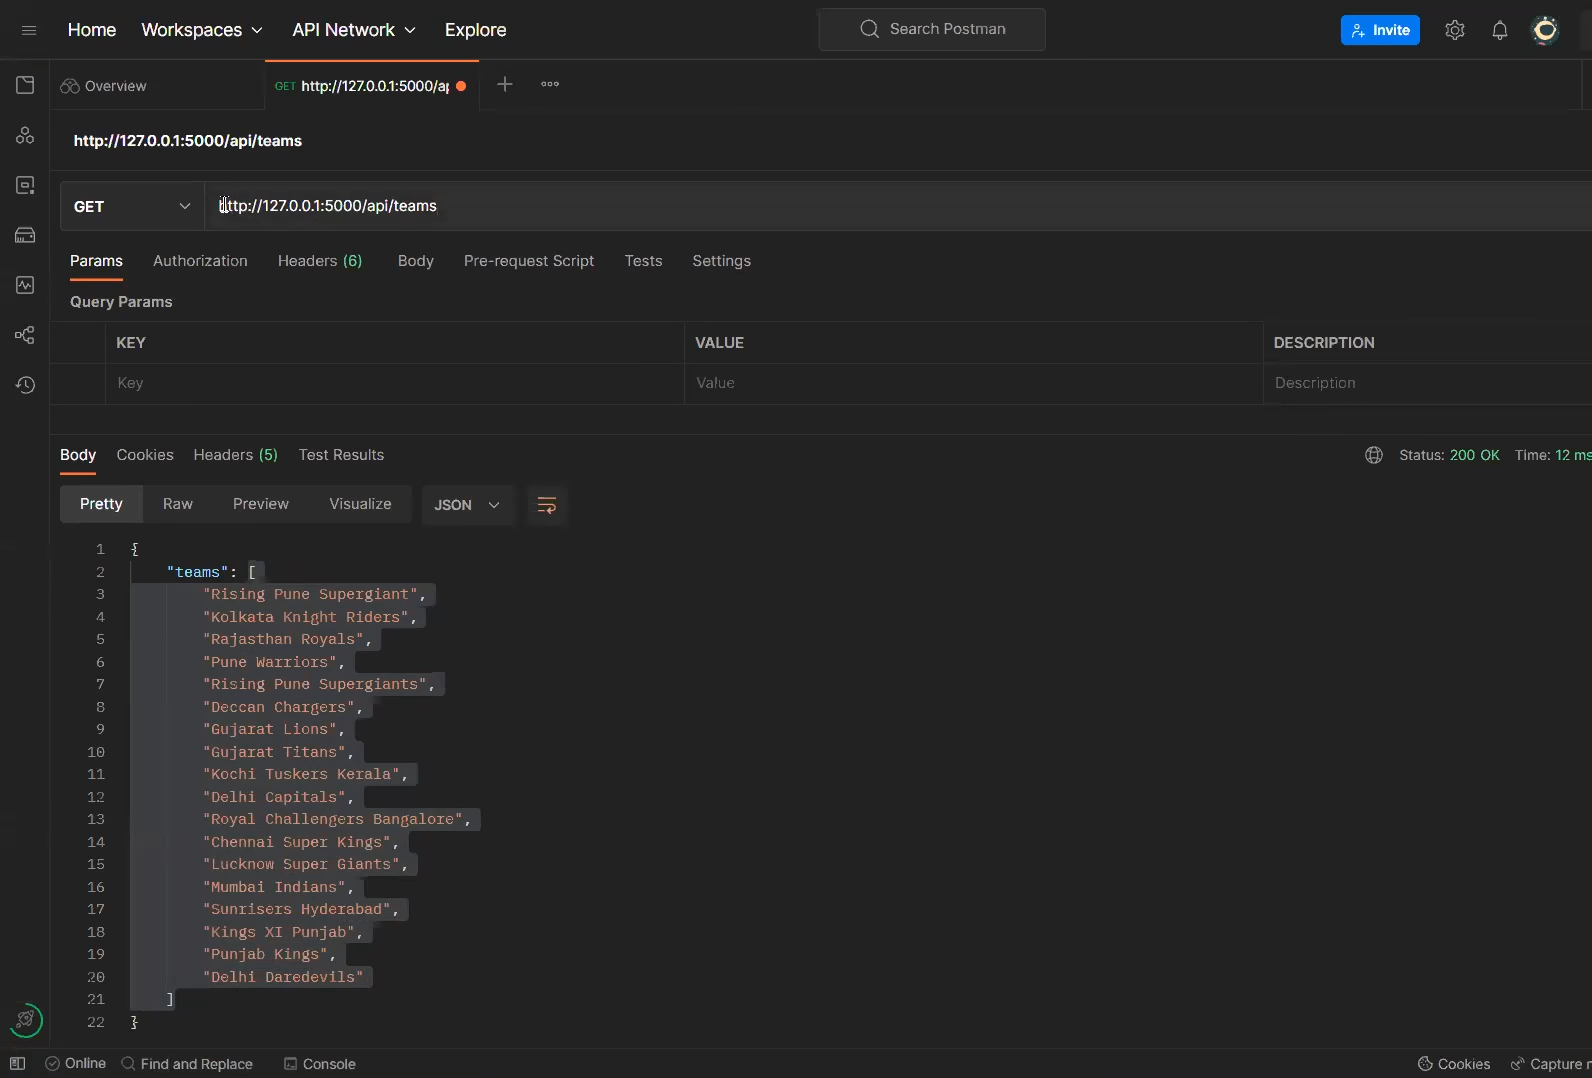Click line number 10 in response gutter
This screenshot has width=1592, height=1078.
(96, 752)
